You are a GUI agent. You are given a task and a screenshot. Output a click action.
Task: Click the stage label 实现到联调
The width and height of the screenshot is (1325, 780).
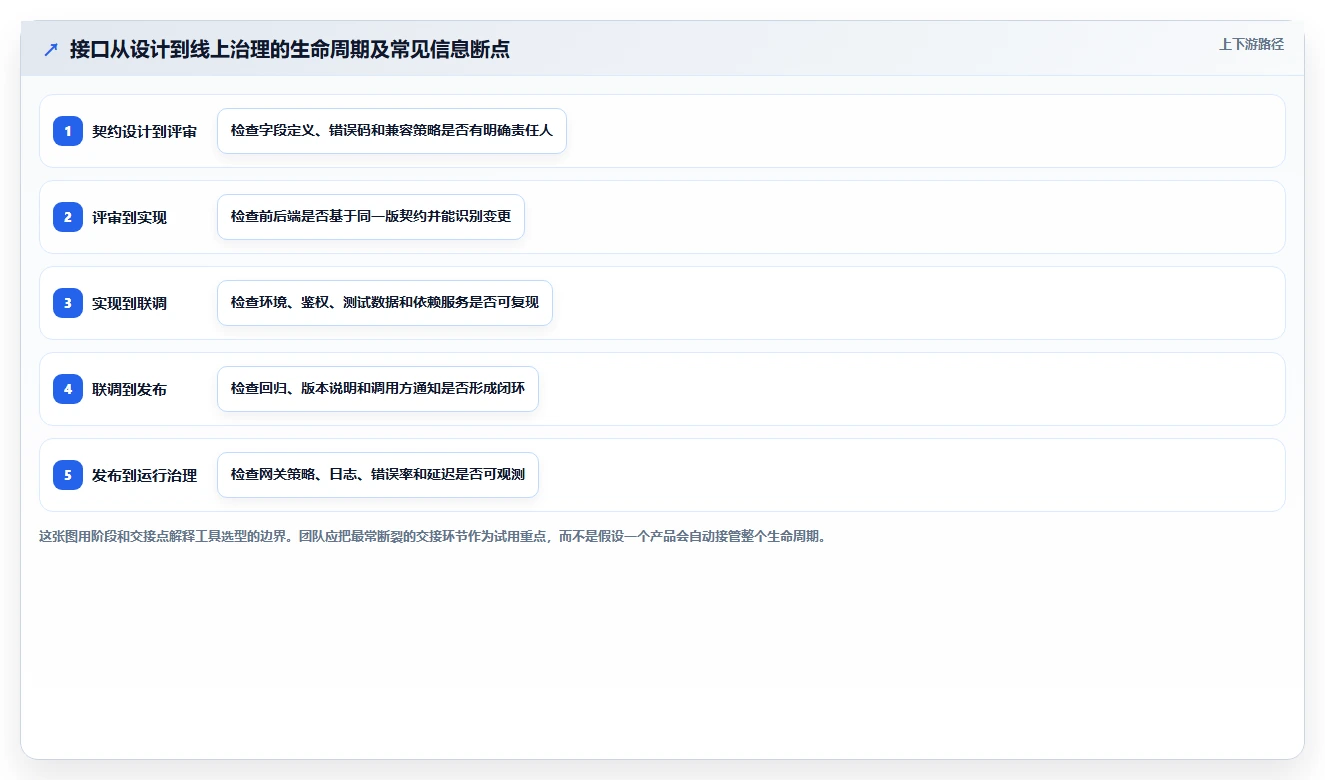coord(129,304)
